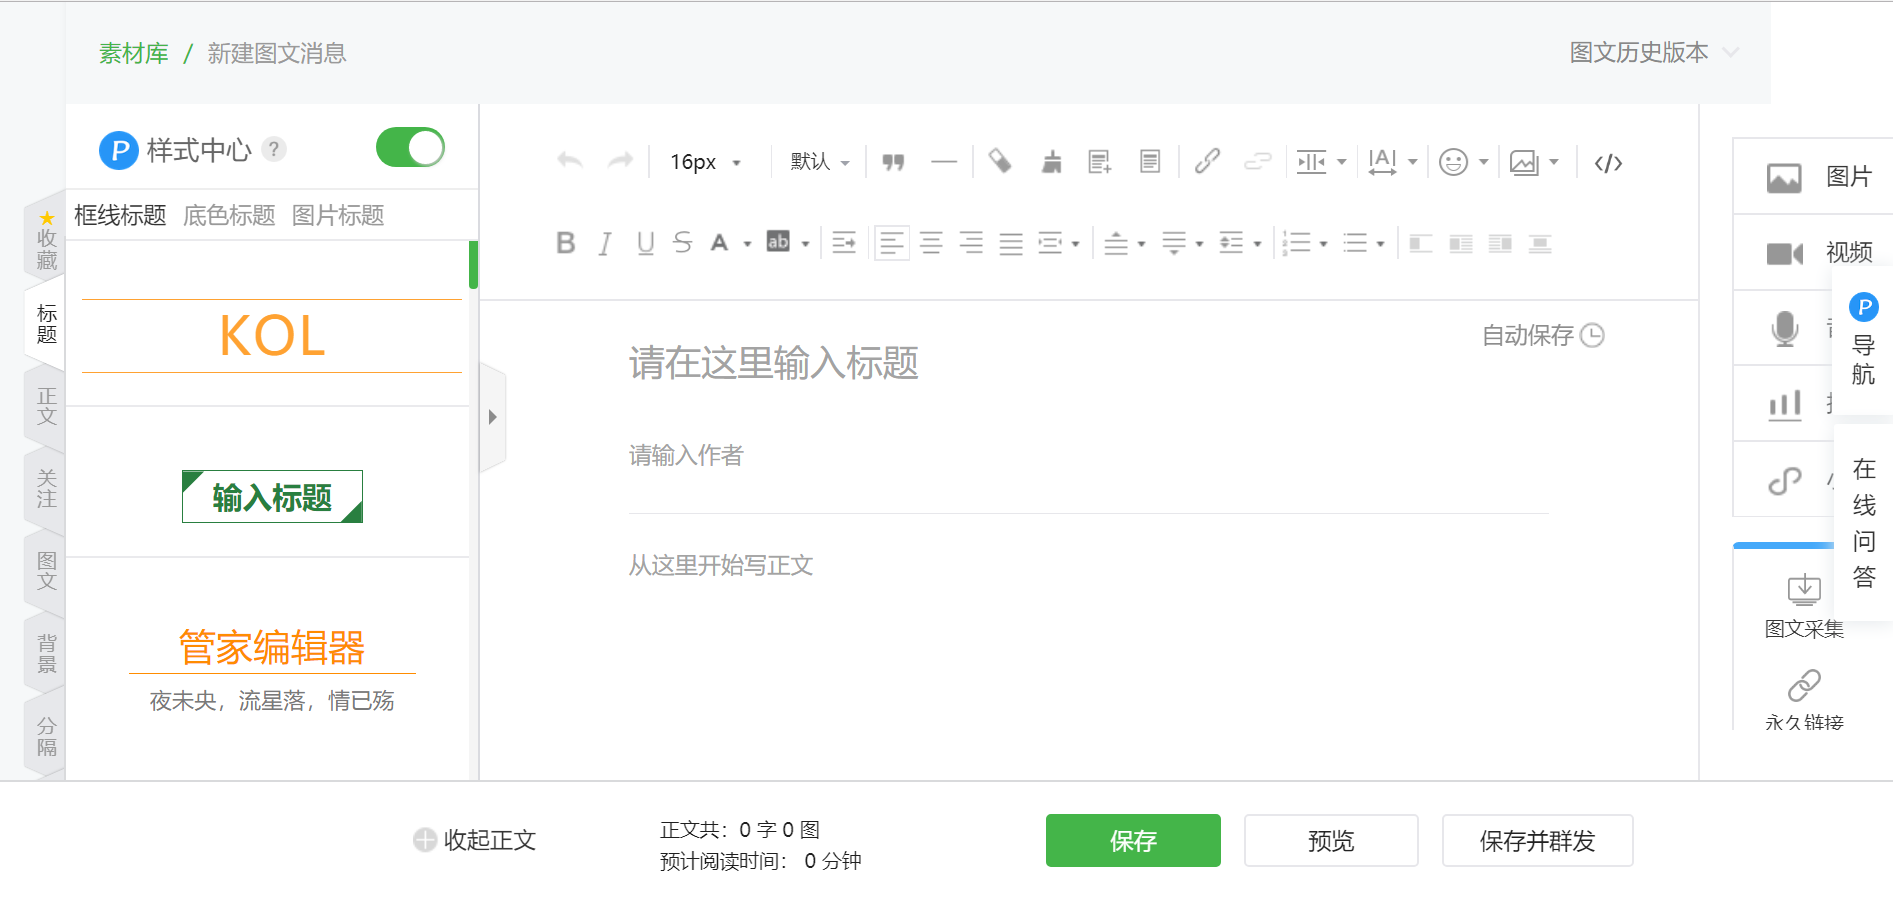1893x900 pixels.
Task: Open the 关注 side tab
Action: [46, 488]
